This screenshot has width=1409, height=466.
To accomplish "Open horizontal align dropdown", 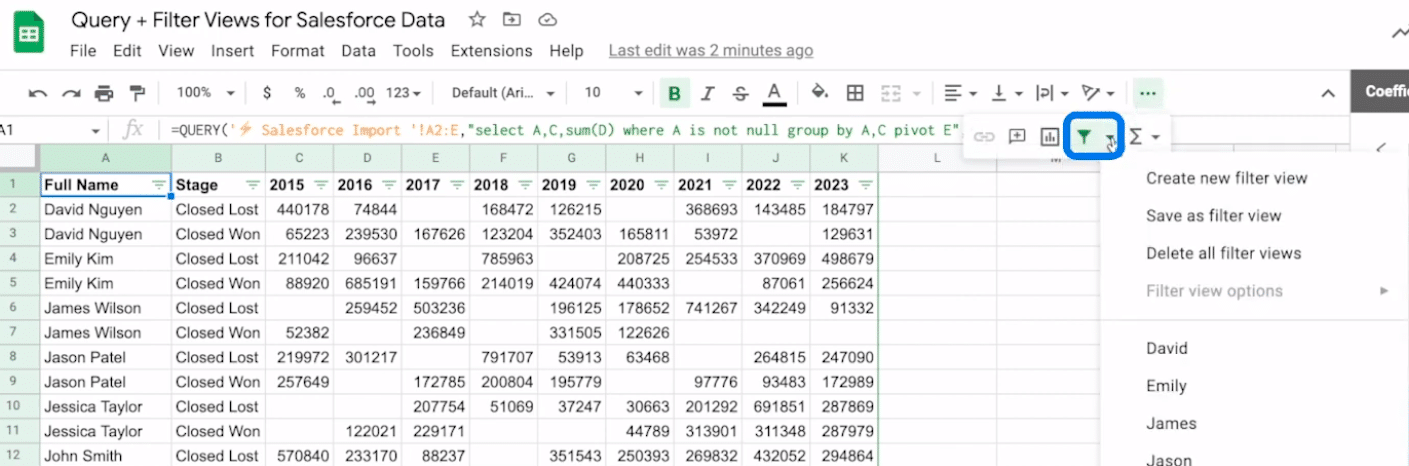I will pos(962,93).
